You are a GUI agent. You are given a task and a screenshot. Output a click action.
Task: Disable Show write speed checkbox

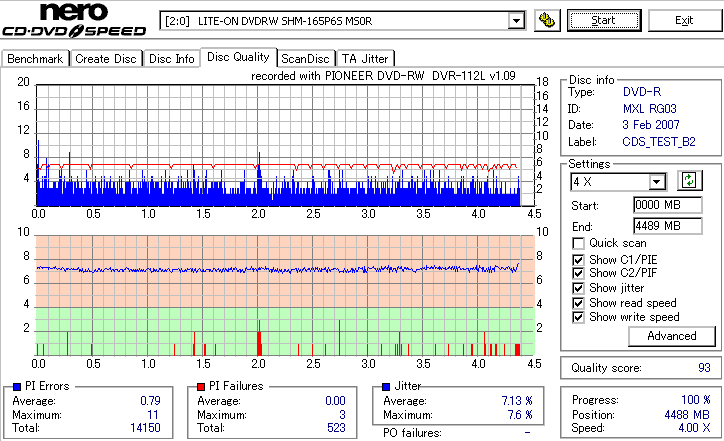click(x=578, y=317)
